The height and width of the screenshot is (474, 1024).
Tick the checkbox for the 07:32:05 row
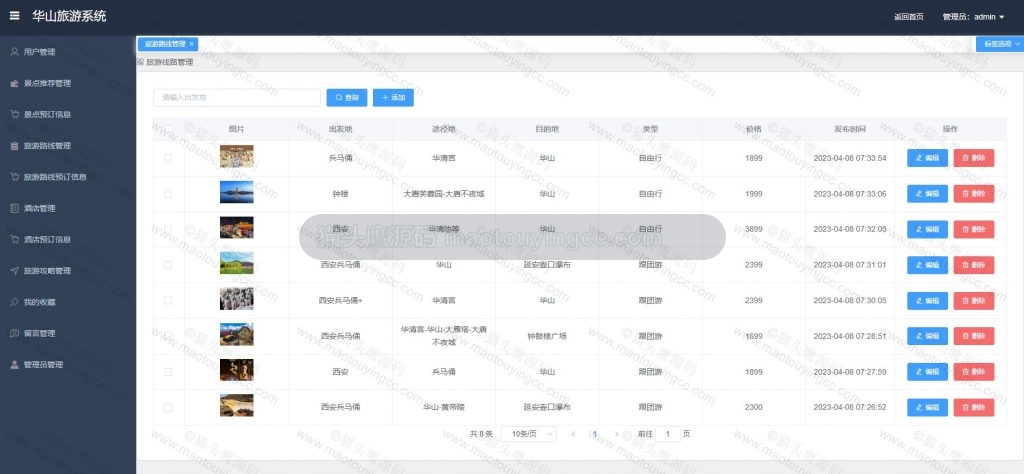(168, 229)
